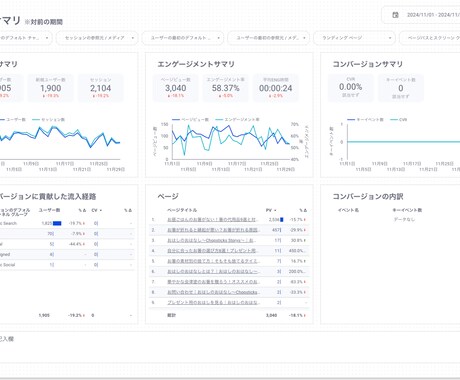Viewport: 460px width, 380px height.
Task: Click the CVR legend entry in conversion chart
Action: pos(399,120)
